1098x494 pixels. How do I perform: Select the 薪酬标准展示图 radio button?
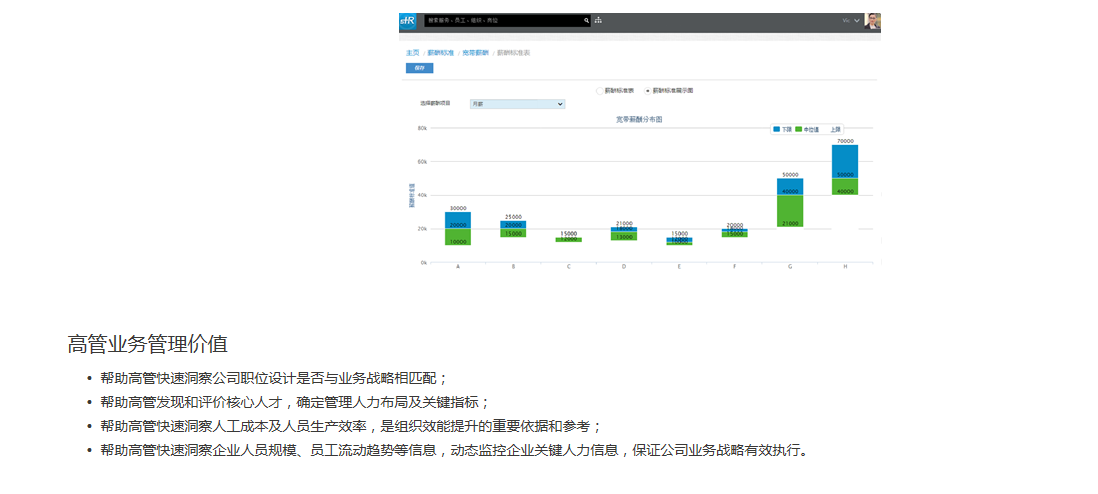(648, 90)
